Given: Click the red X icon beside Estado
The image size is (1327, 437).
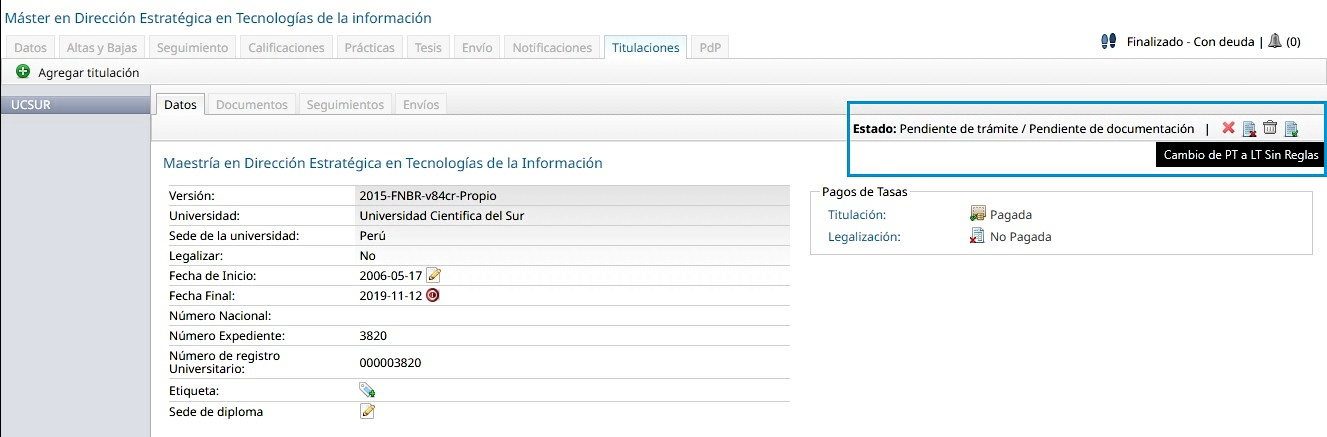Looking at the screenshot, I should click(x=1228, y=128).
